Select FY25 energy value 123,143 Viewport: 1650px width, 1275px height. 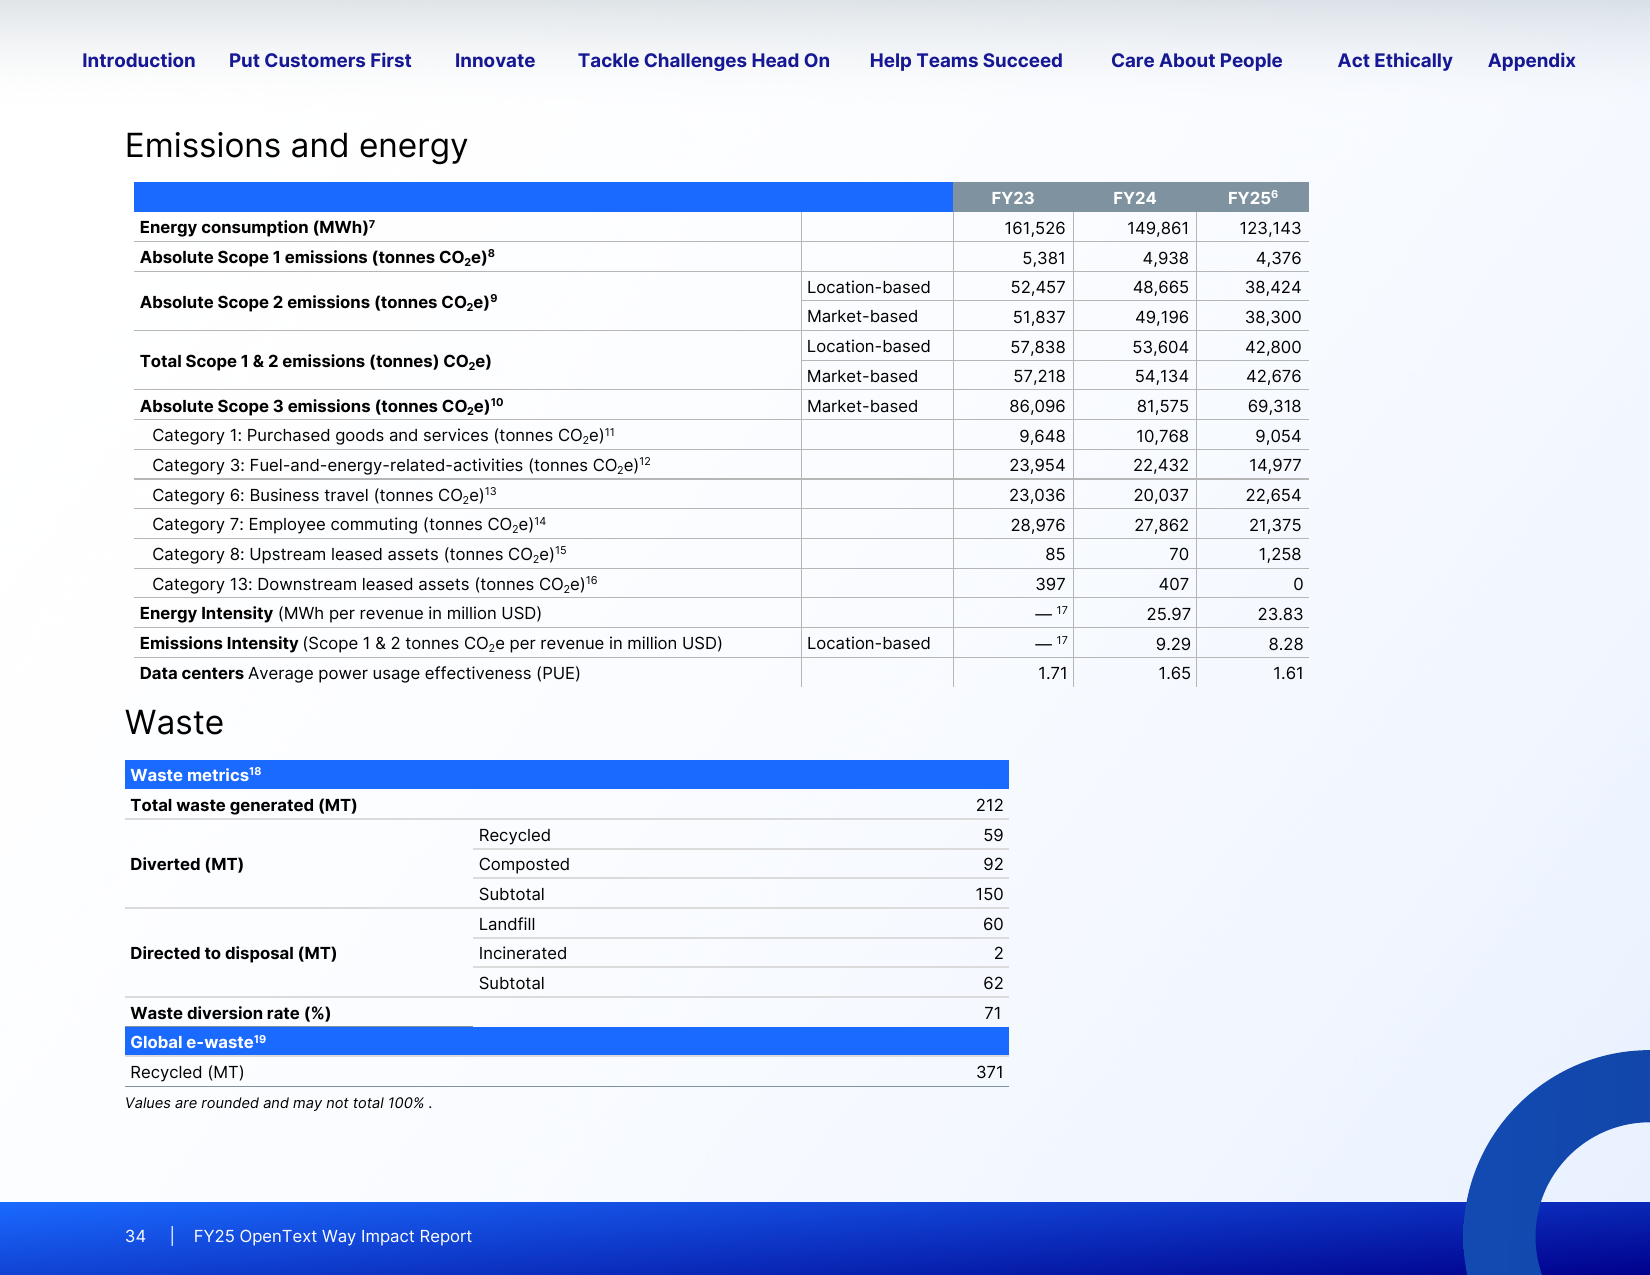pyautogui.click(x=1270, y=228)
